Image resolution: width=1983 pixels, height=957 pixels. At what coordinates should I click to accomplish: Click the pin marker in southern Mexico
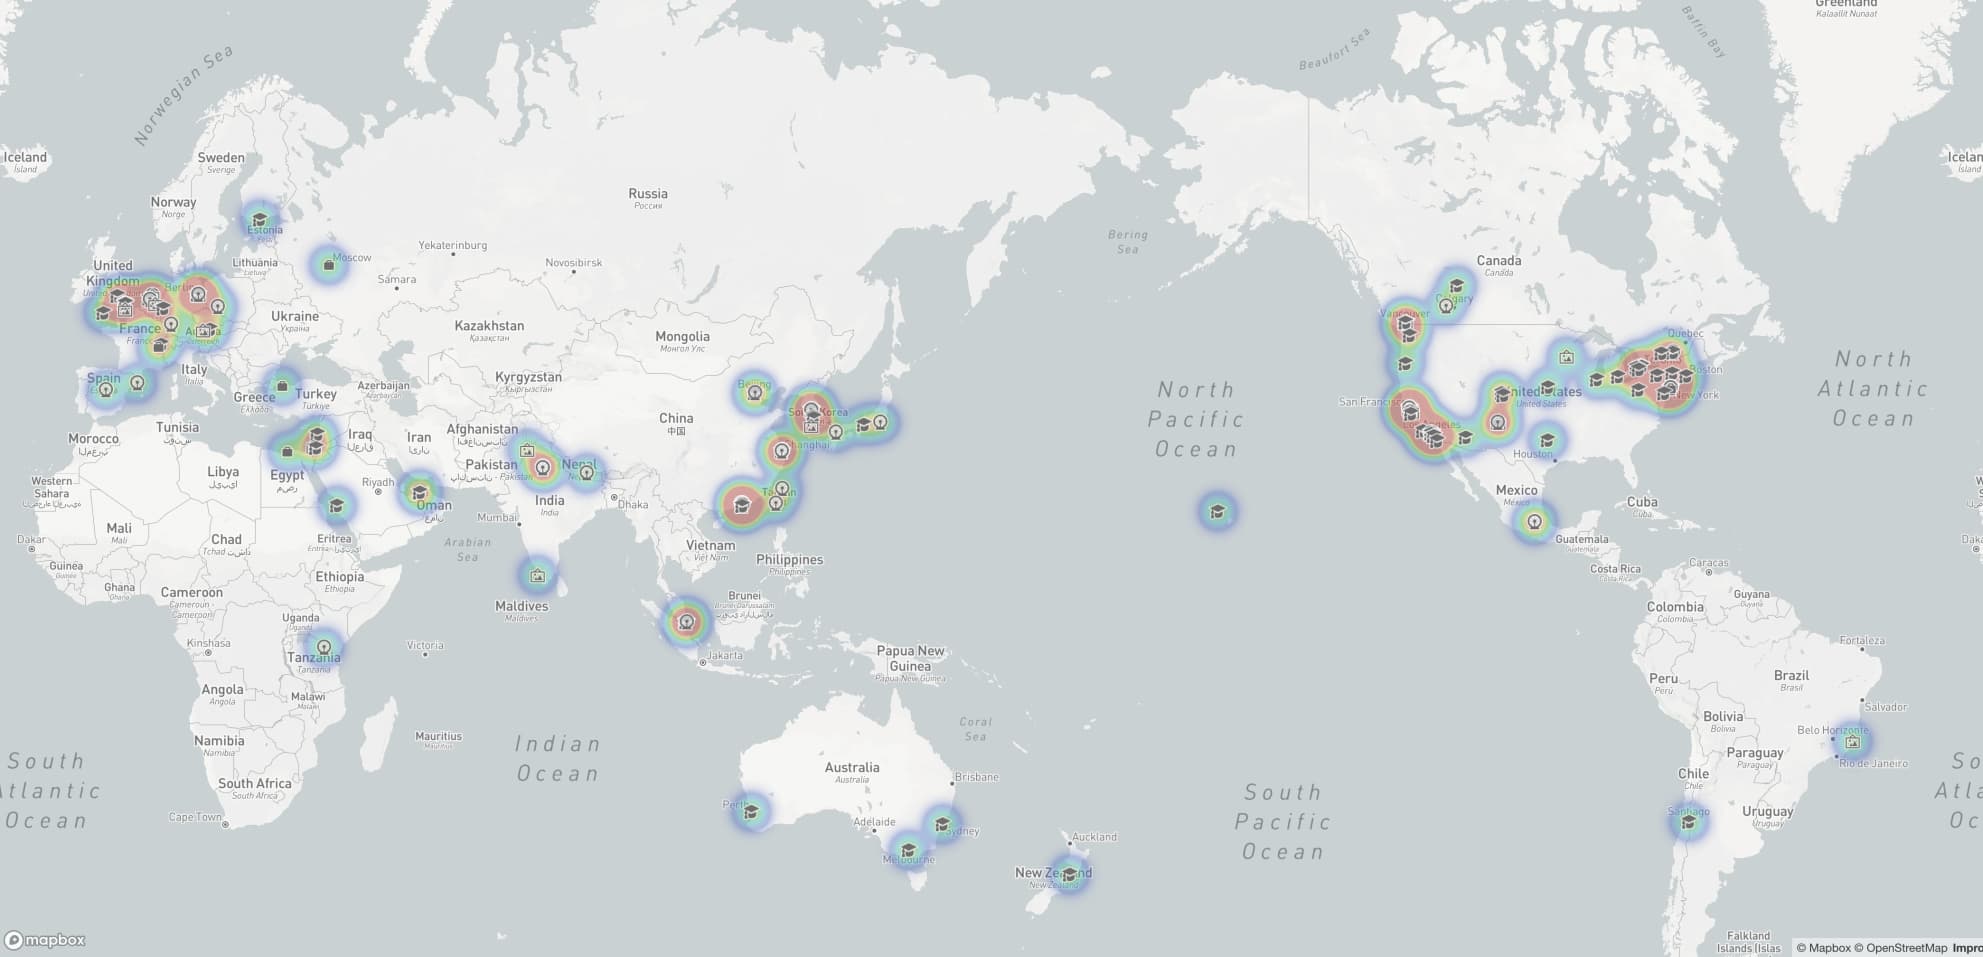(1535, 521)
